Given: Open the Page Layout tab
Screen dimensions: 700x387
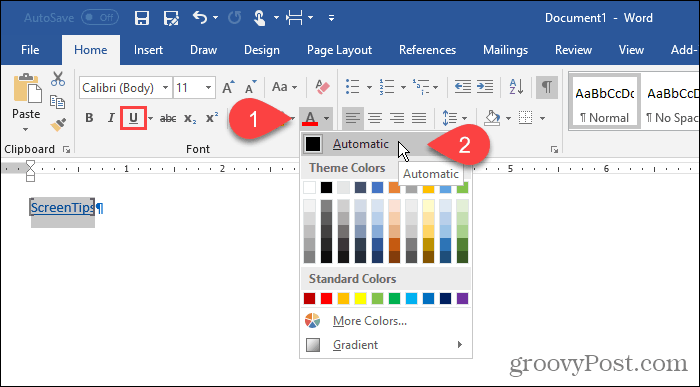Looking at the screenshot, I should coord(339,50).
